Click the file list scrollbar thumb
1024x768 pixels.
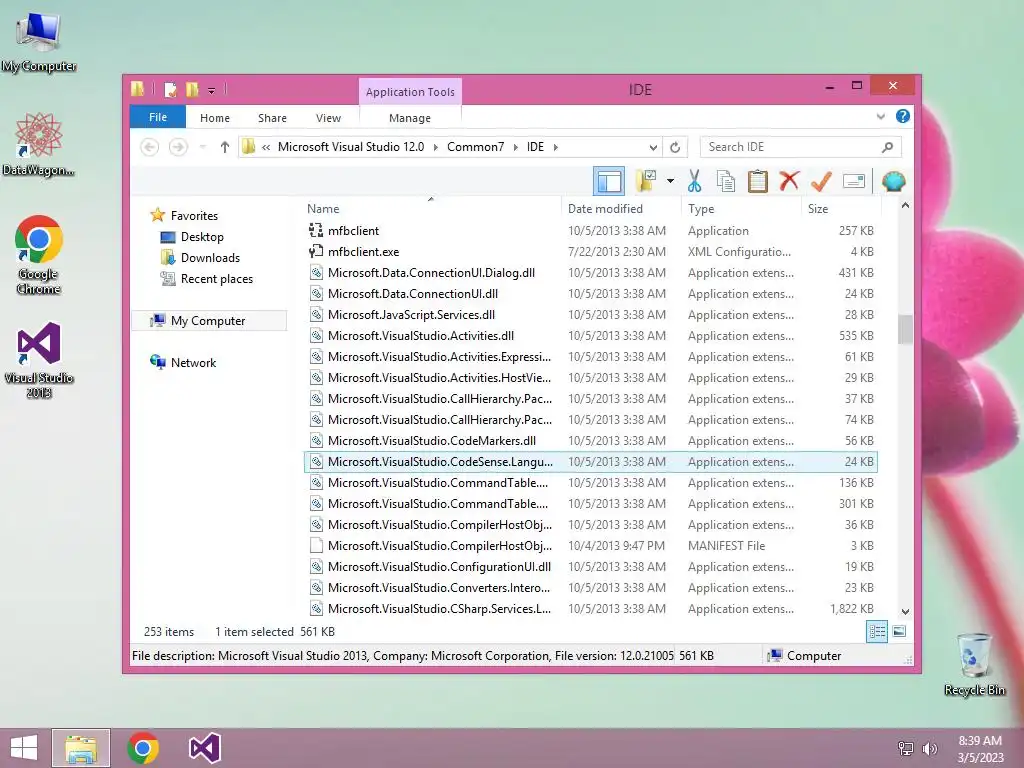pos(905,329)
